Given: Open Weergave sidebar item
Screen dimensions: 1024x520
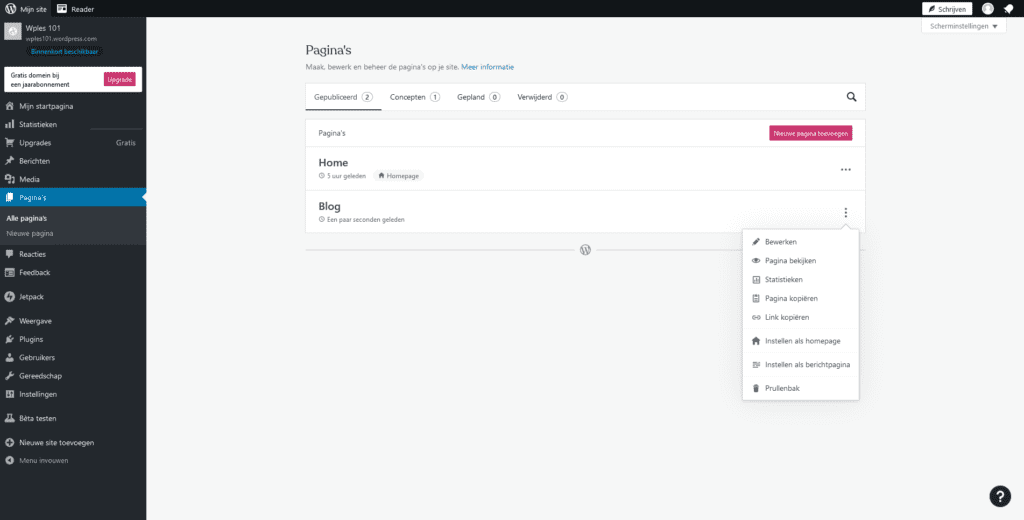Looking at the screenshot, I should click(x=73, y=321).
